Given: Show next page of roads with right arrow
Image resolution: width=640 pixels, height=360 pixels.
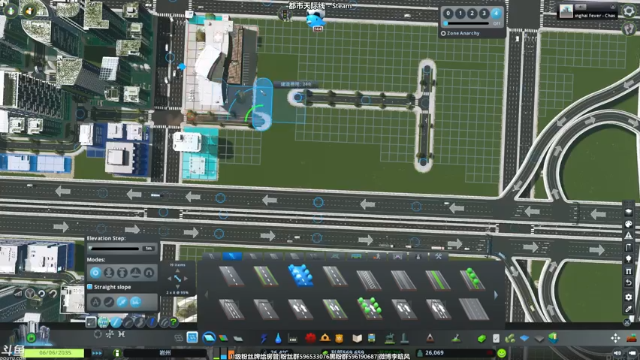Looking at the screenshot, I should coord(496,295).
